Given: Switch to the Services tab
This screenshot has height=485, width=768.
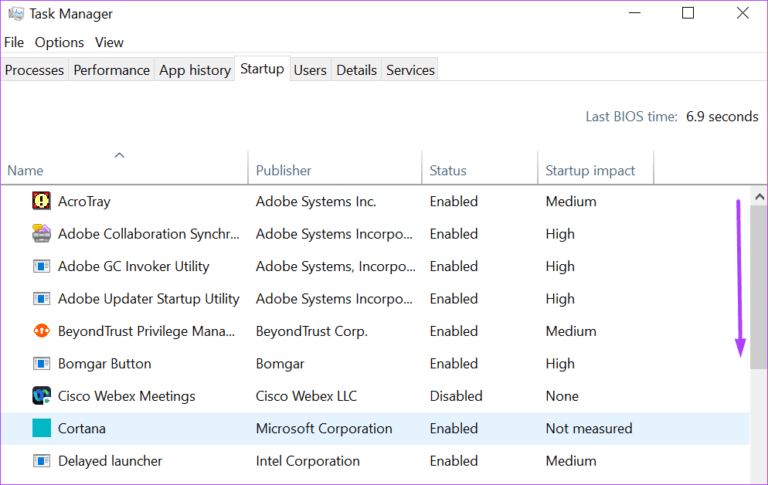Looking at the screenshot, I should (410, 70).
